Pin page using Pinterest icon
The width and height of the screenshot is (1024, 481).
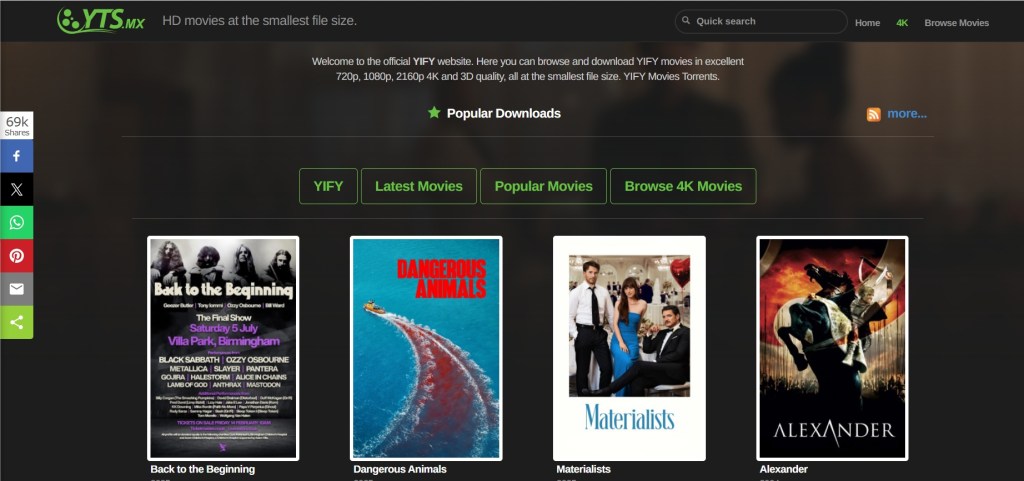(17, 255)
